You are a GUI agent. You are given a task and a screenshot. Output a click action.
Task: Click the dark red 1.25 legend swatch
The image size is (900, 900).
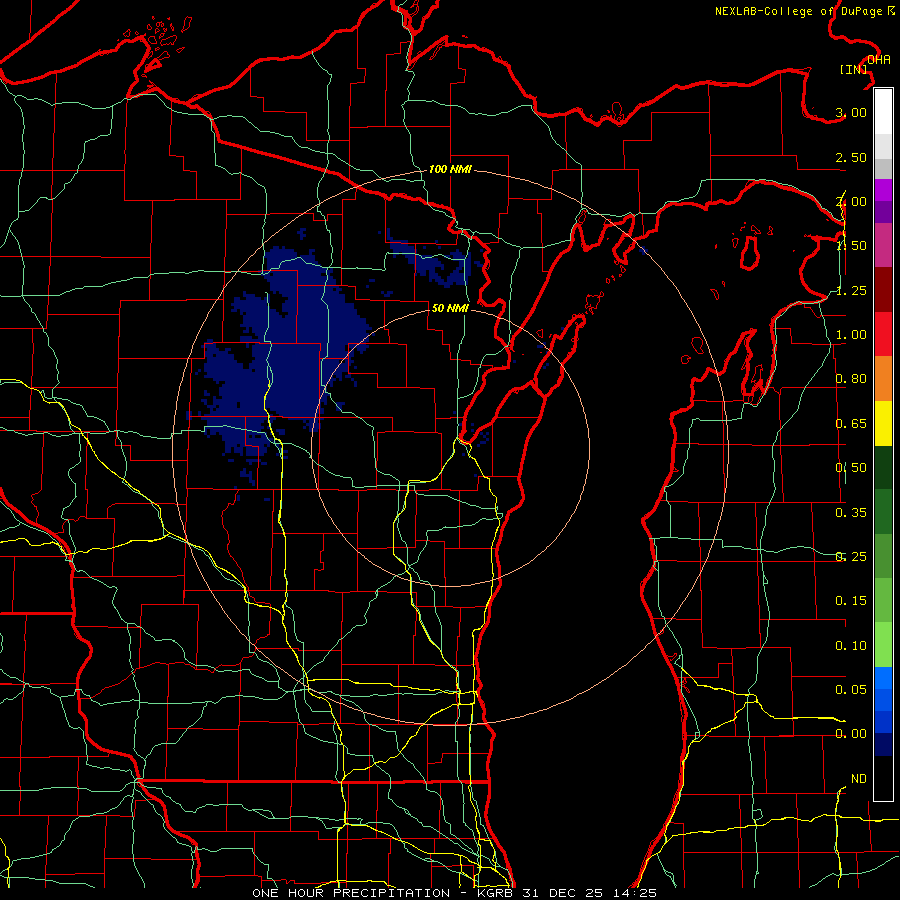click(883, 290)
